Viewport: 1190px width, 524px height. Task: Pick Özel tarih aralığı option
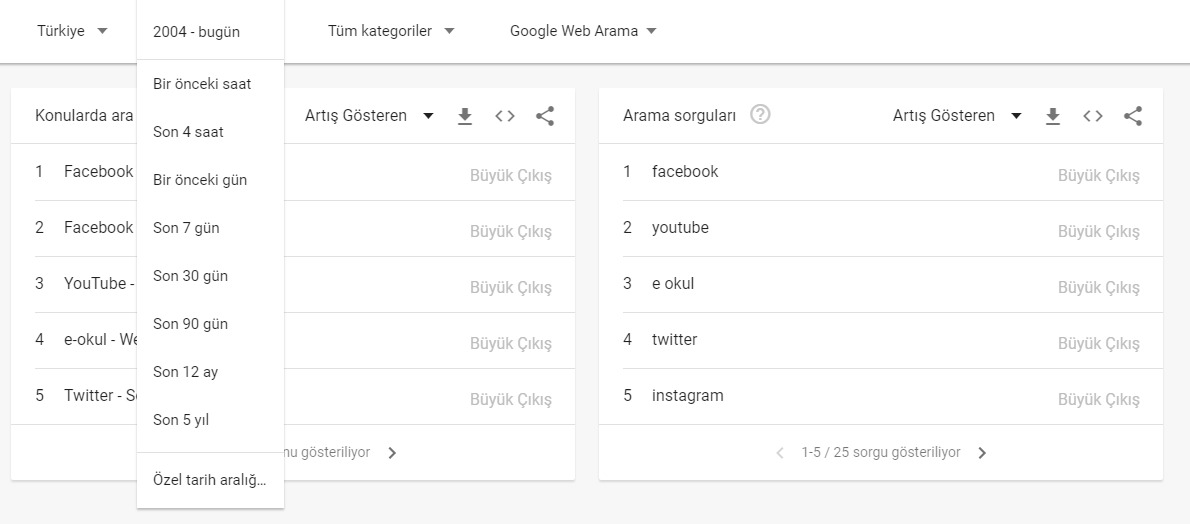(210, 481)
